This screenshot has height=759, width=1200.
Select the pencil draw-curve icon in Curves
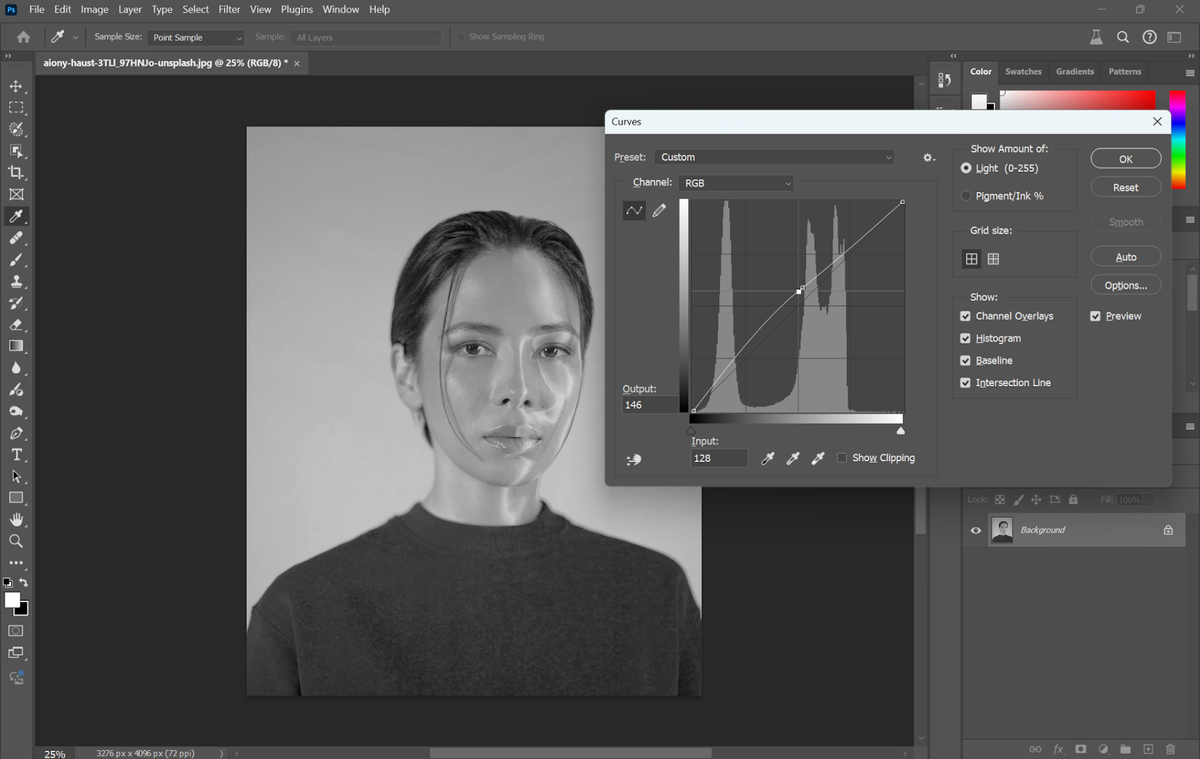point(659,210)
